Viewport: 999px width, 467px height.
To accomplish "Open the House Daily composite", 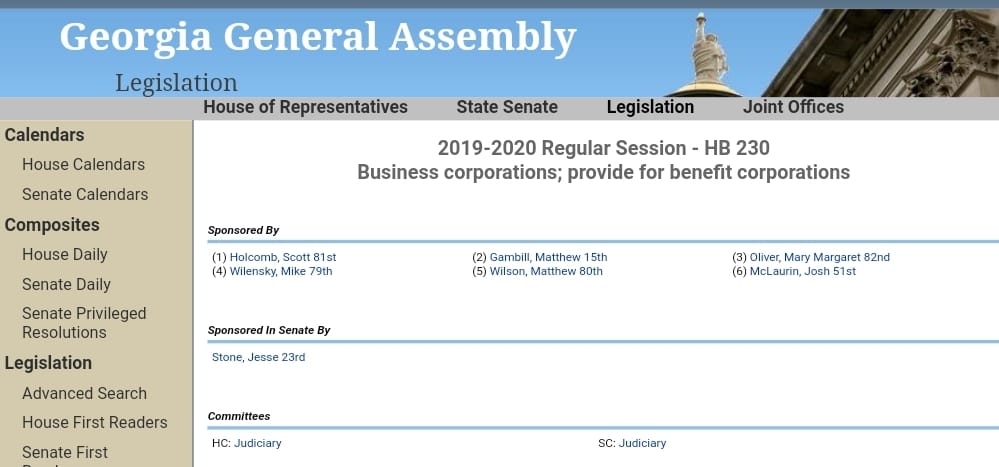I will point(64,254).
